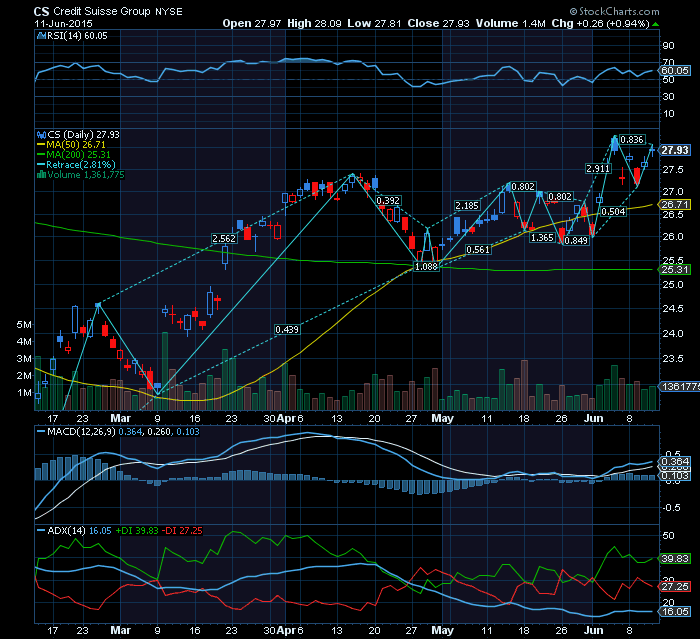
Task: Click the cyan Retrace legend line swatch
Action: point(42,165)
